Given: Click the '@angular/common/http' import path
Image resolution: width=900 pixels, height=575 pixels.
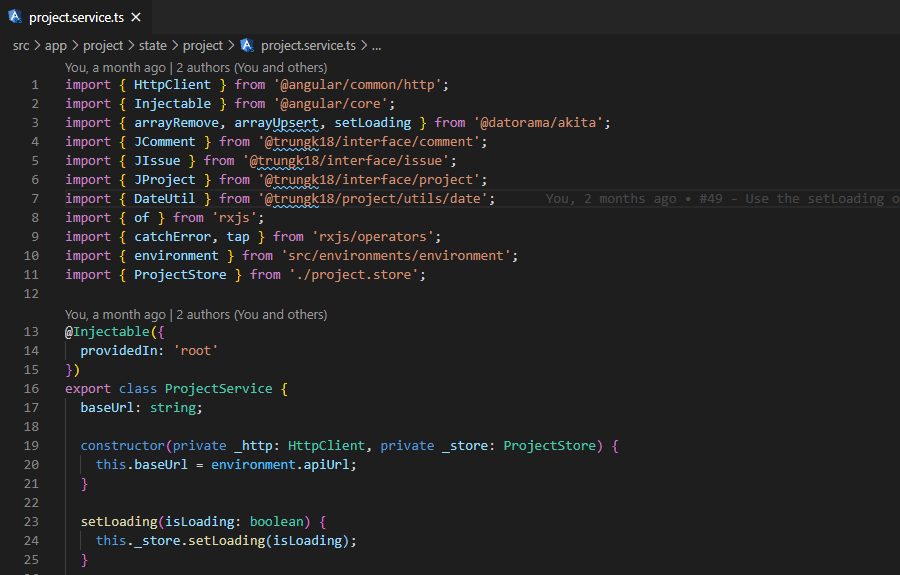Looking at the screenshot, I should point(357,84).
